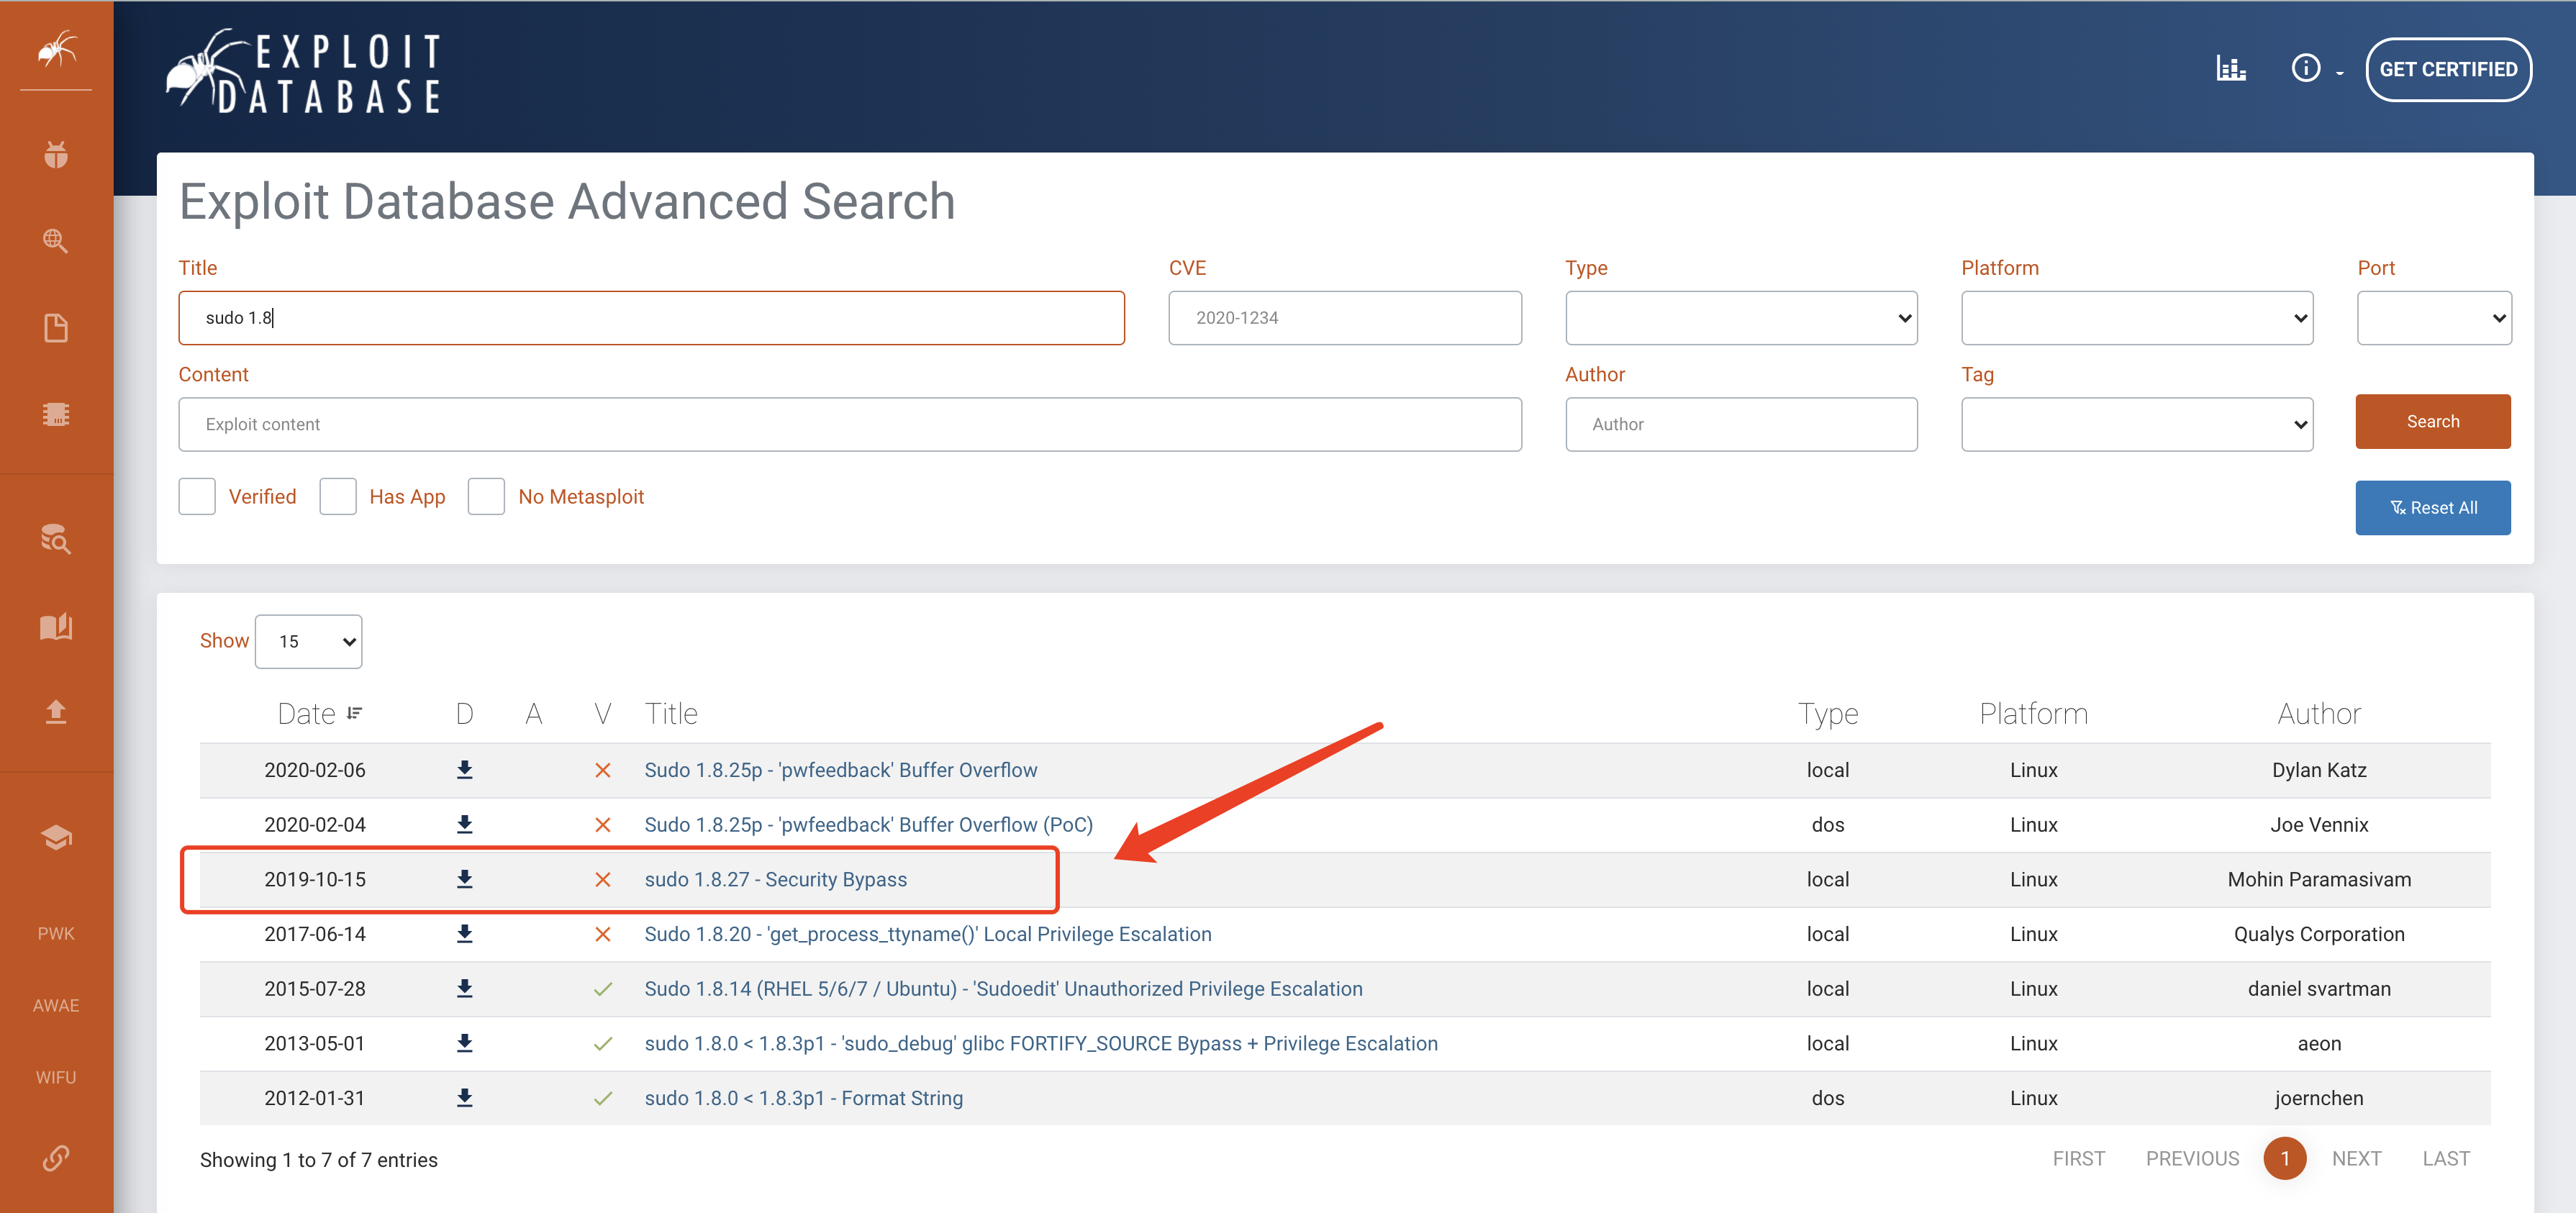This screenshot has width=2576, height=1213.
Task: Click date 2019-10-15 in the table
Action: tap(314, 879)
